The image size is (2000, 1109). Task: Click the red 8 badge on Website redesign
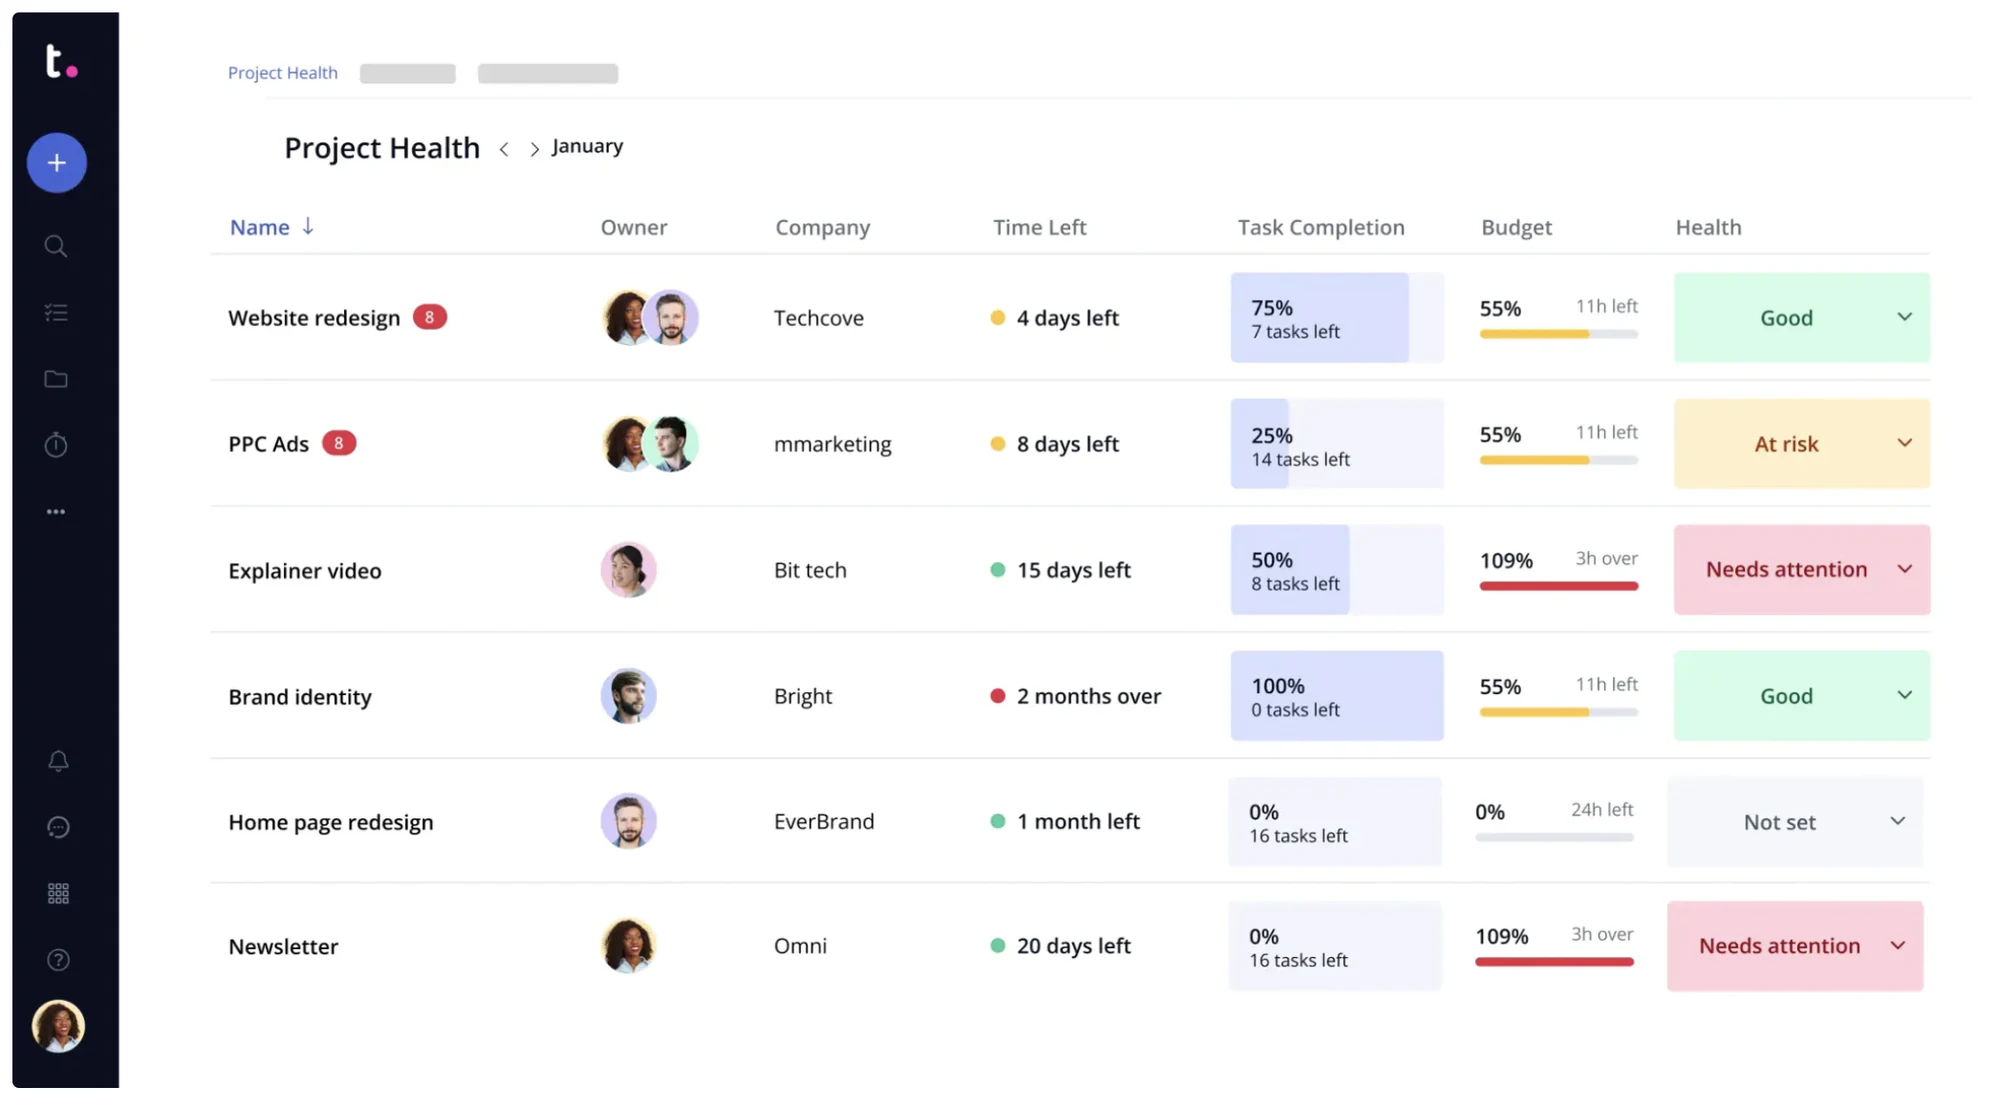click(430, 317)
